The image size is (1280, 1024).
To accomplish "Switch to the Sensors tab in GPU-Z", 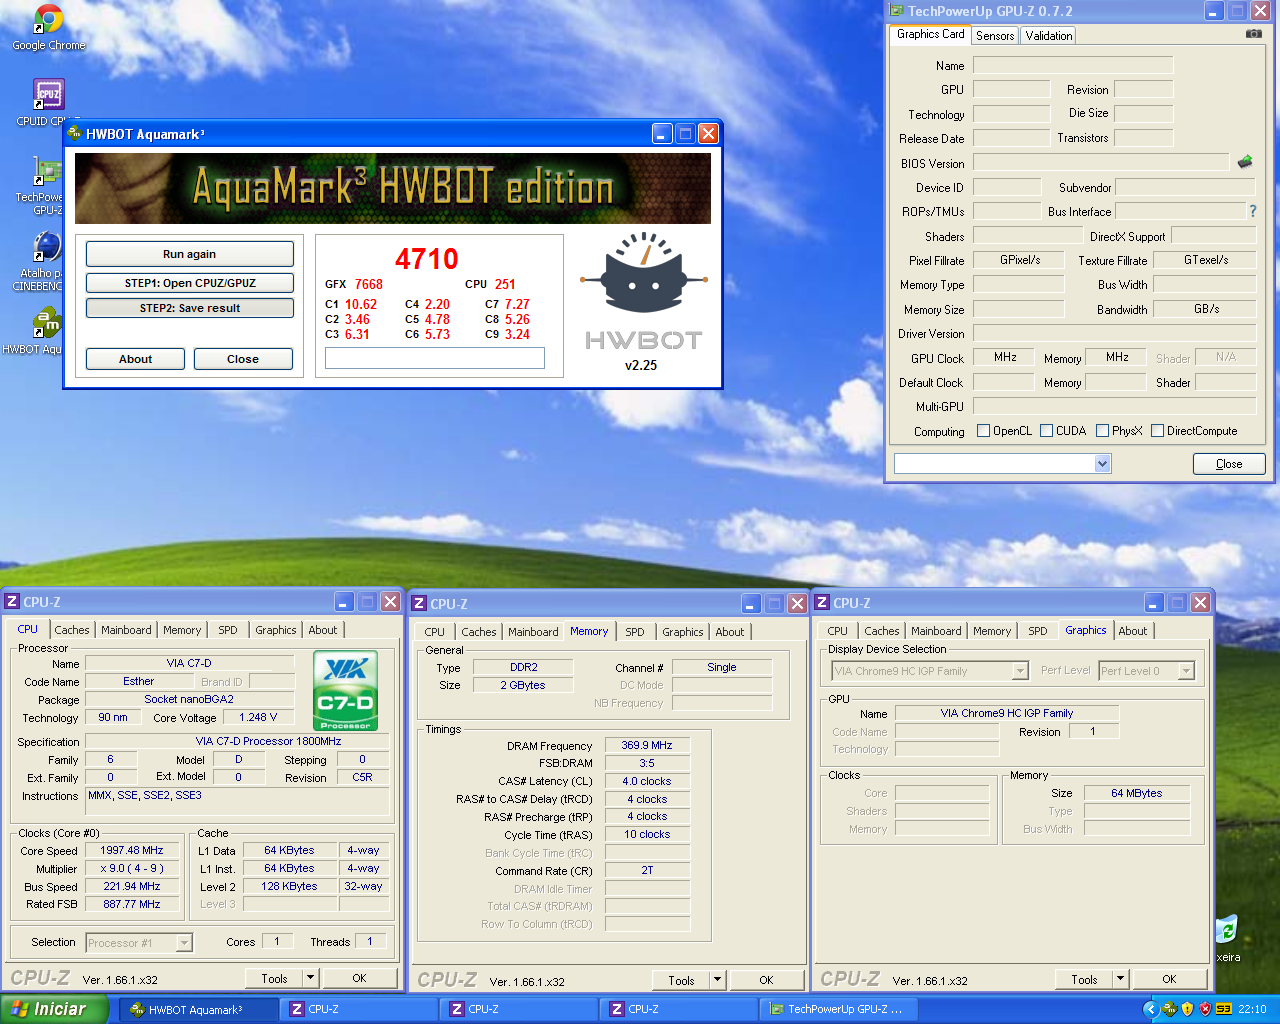I will [x=995, y=35].
